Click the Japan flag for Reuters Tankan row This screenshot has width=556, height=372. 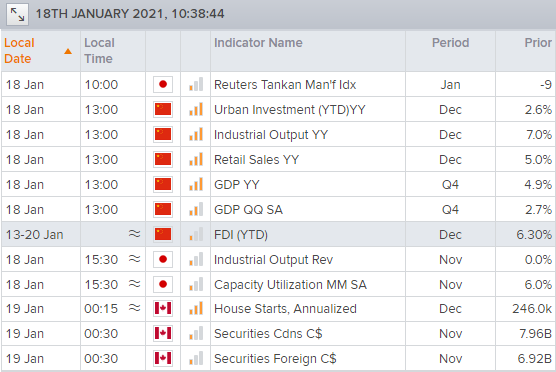pyautogui.click(x=163, y=84)
